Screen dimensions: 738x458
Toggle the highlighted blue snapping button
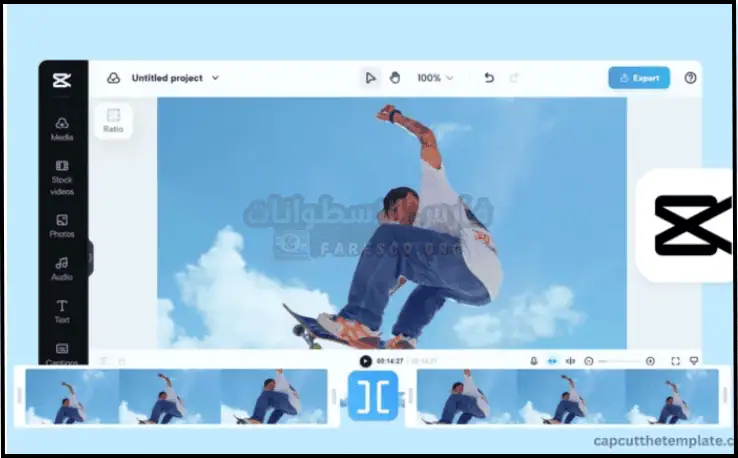552,361
